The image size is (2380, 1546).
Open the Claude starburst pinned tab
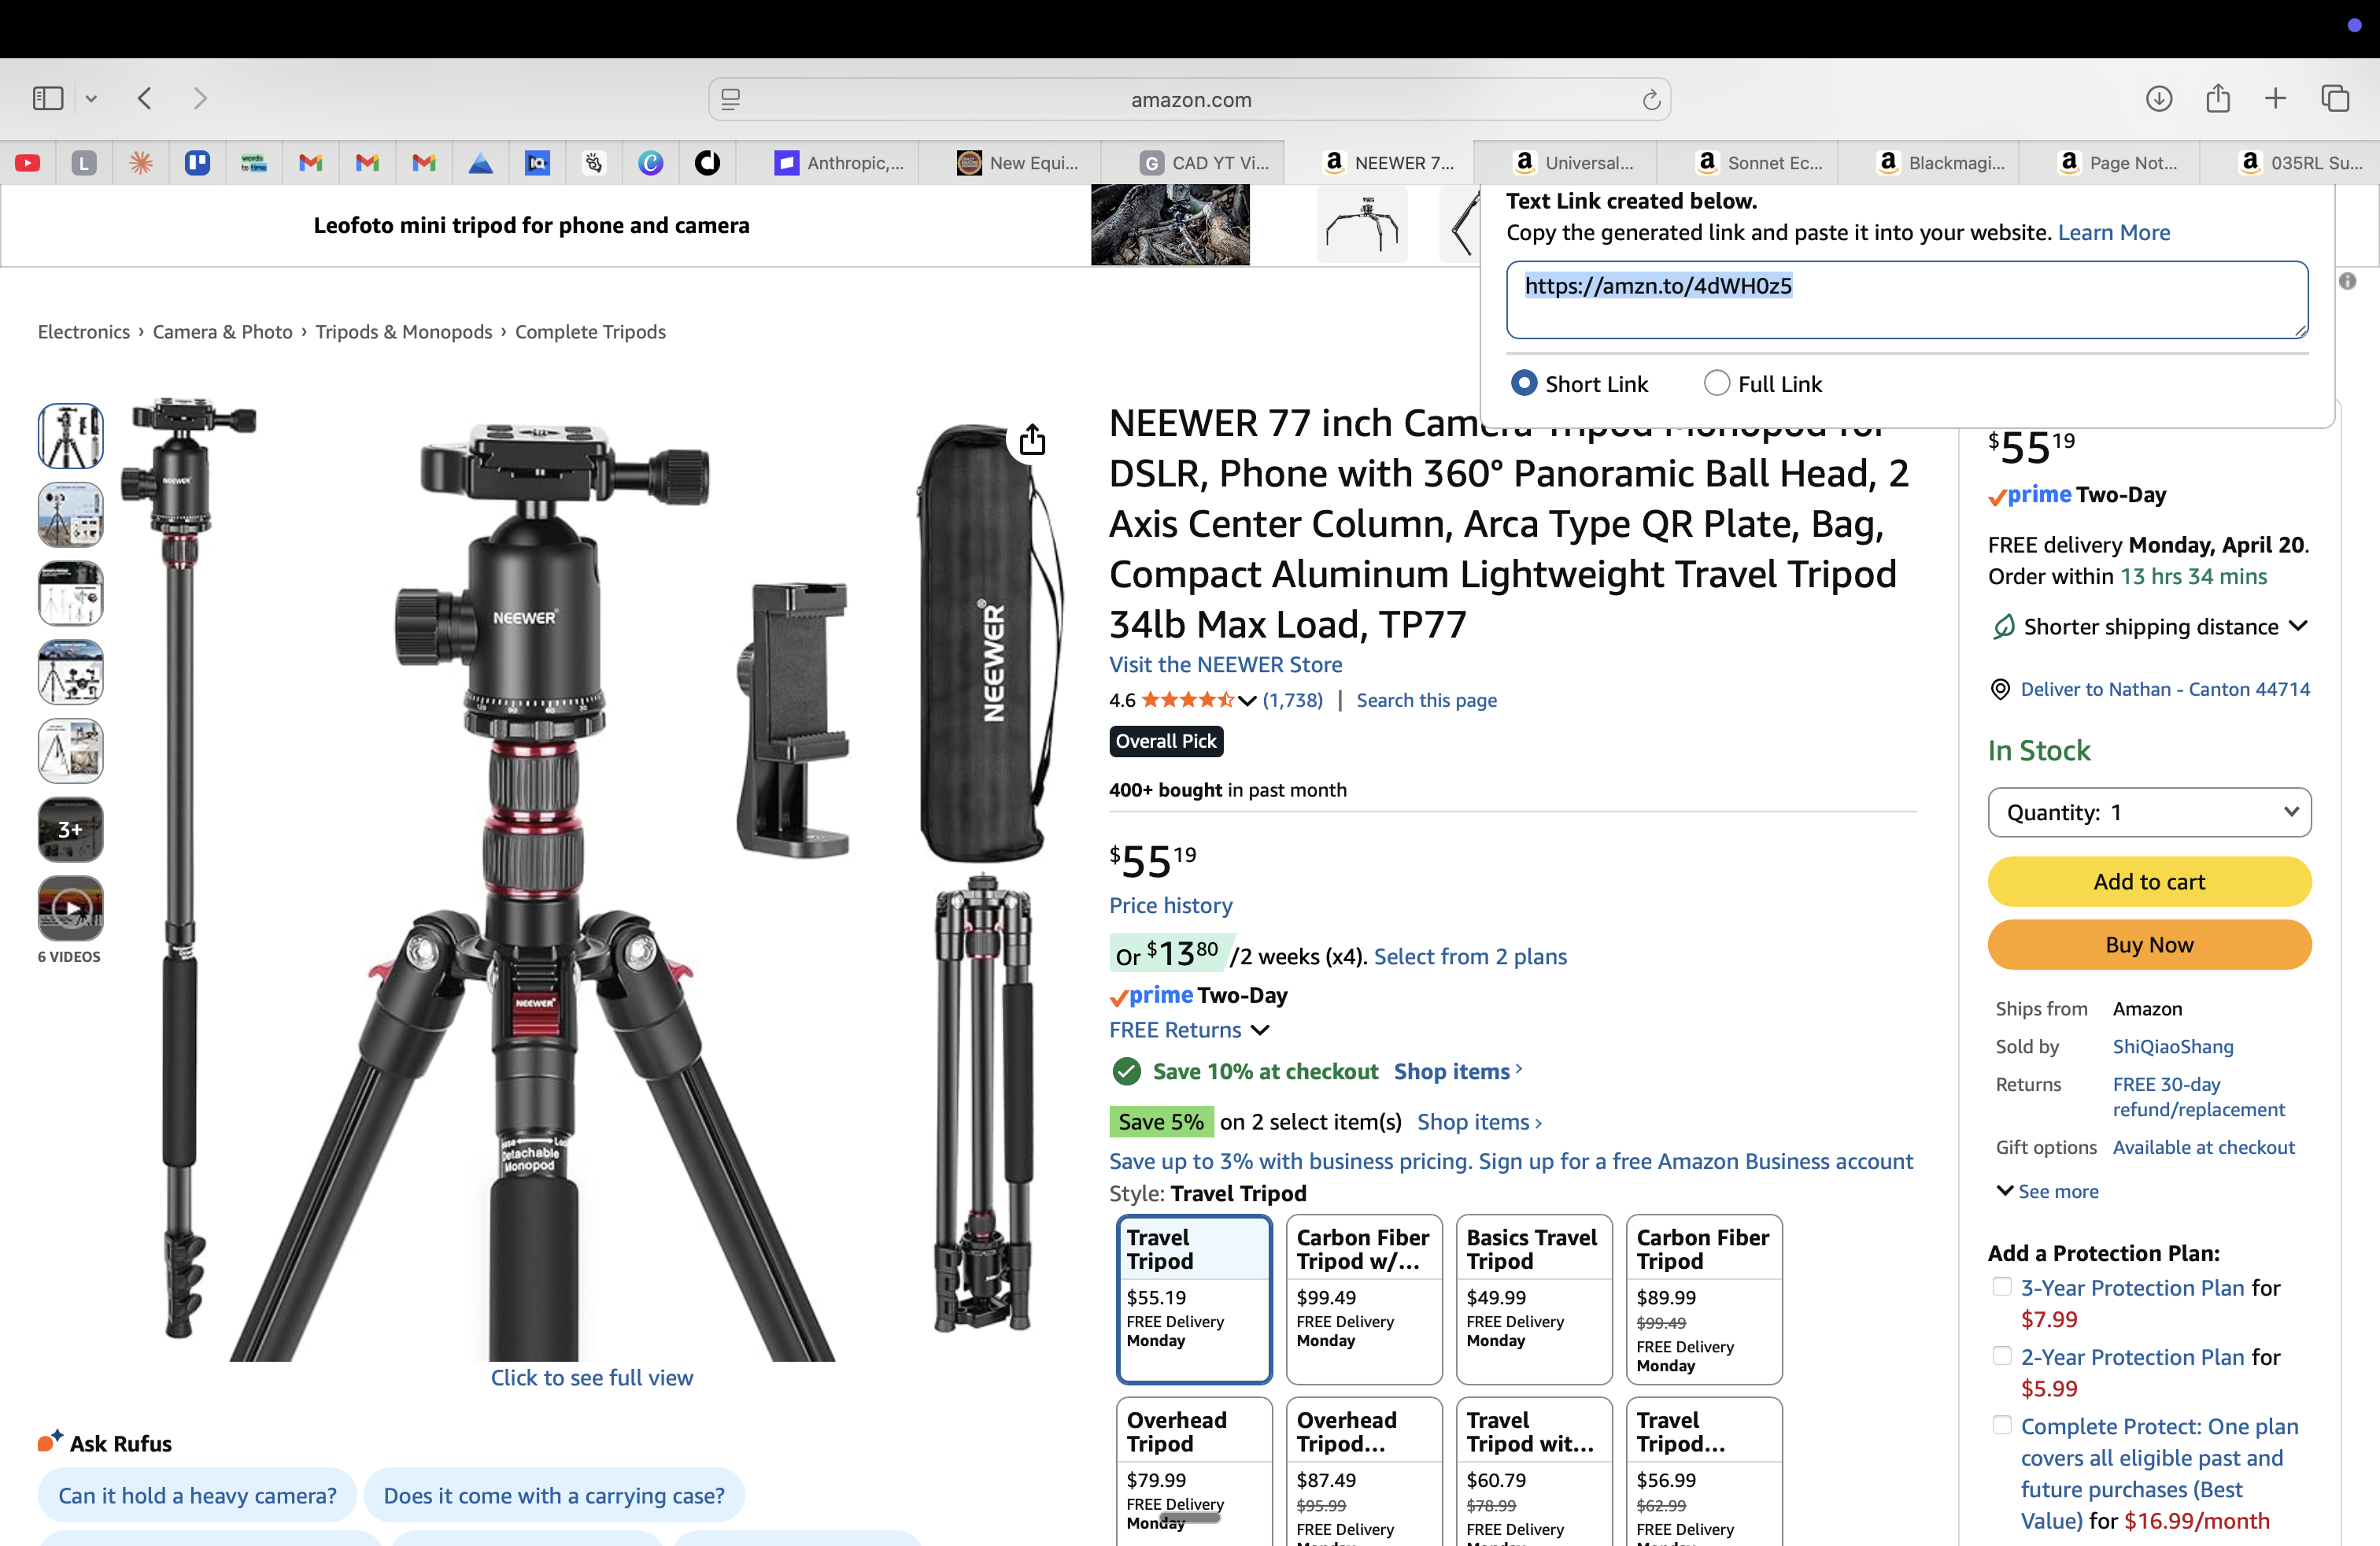coord(141,162)
